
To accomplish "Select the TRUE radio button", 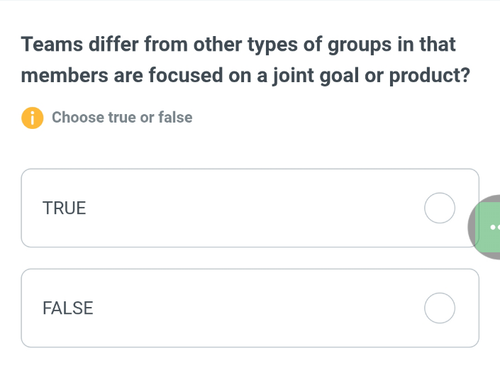I will (440, 208).
